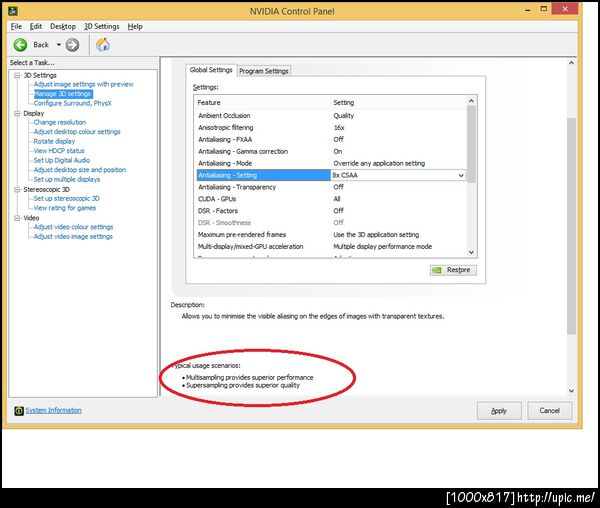Select the CUDA - GPUs row
This screenshot has width=600, height=508.
[331, 199]
